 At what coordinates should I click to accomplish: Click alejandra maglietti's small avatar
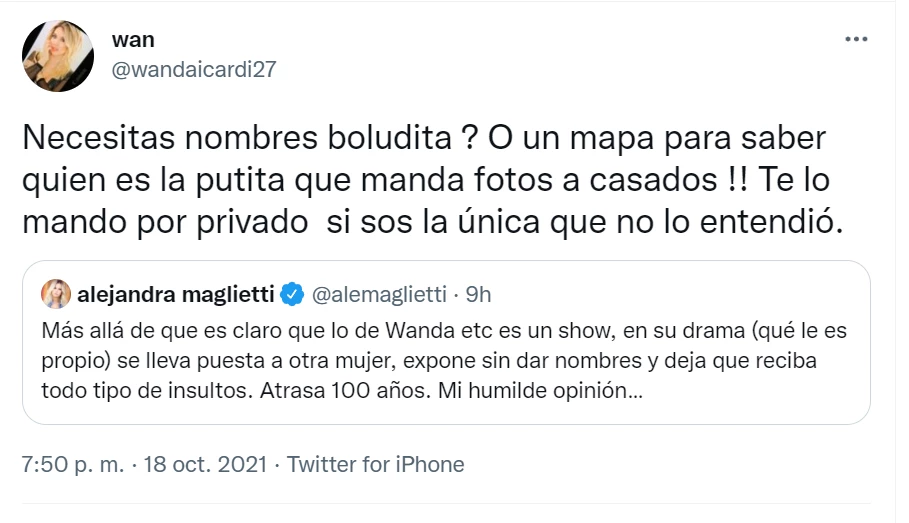point(56,294)
